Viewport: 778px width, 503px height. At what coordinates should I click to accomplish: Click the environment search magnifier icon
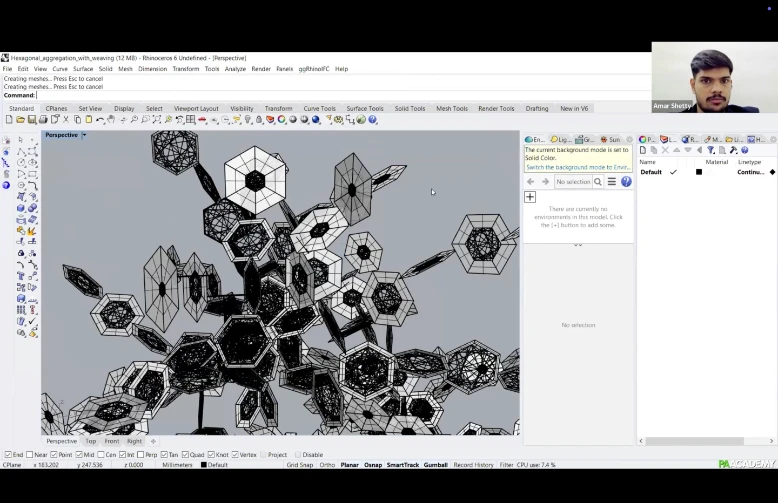598,182
